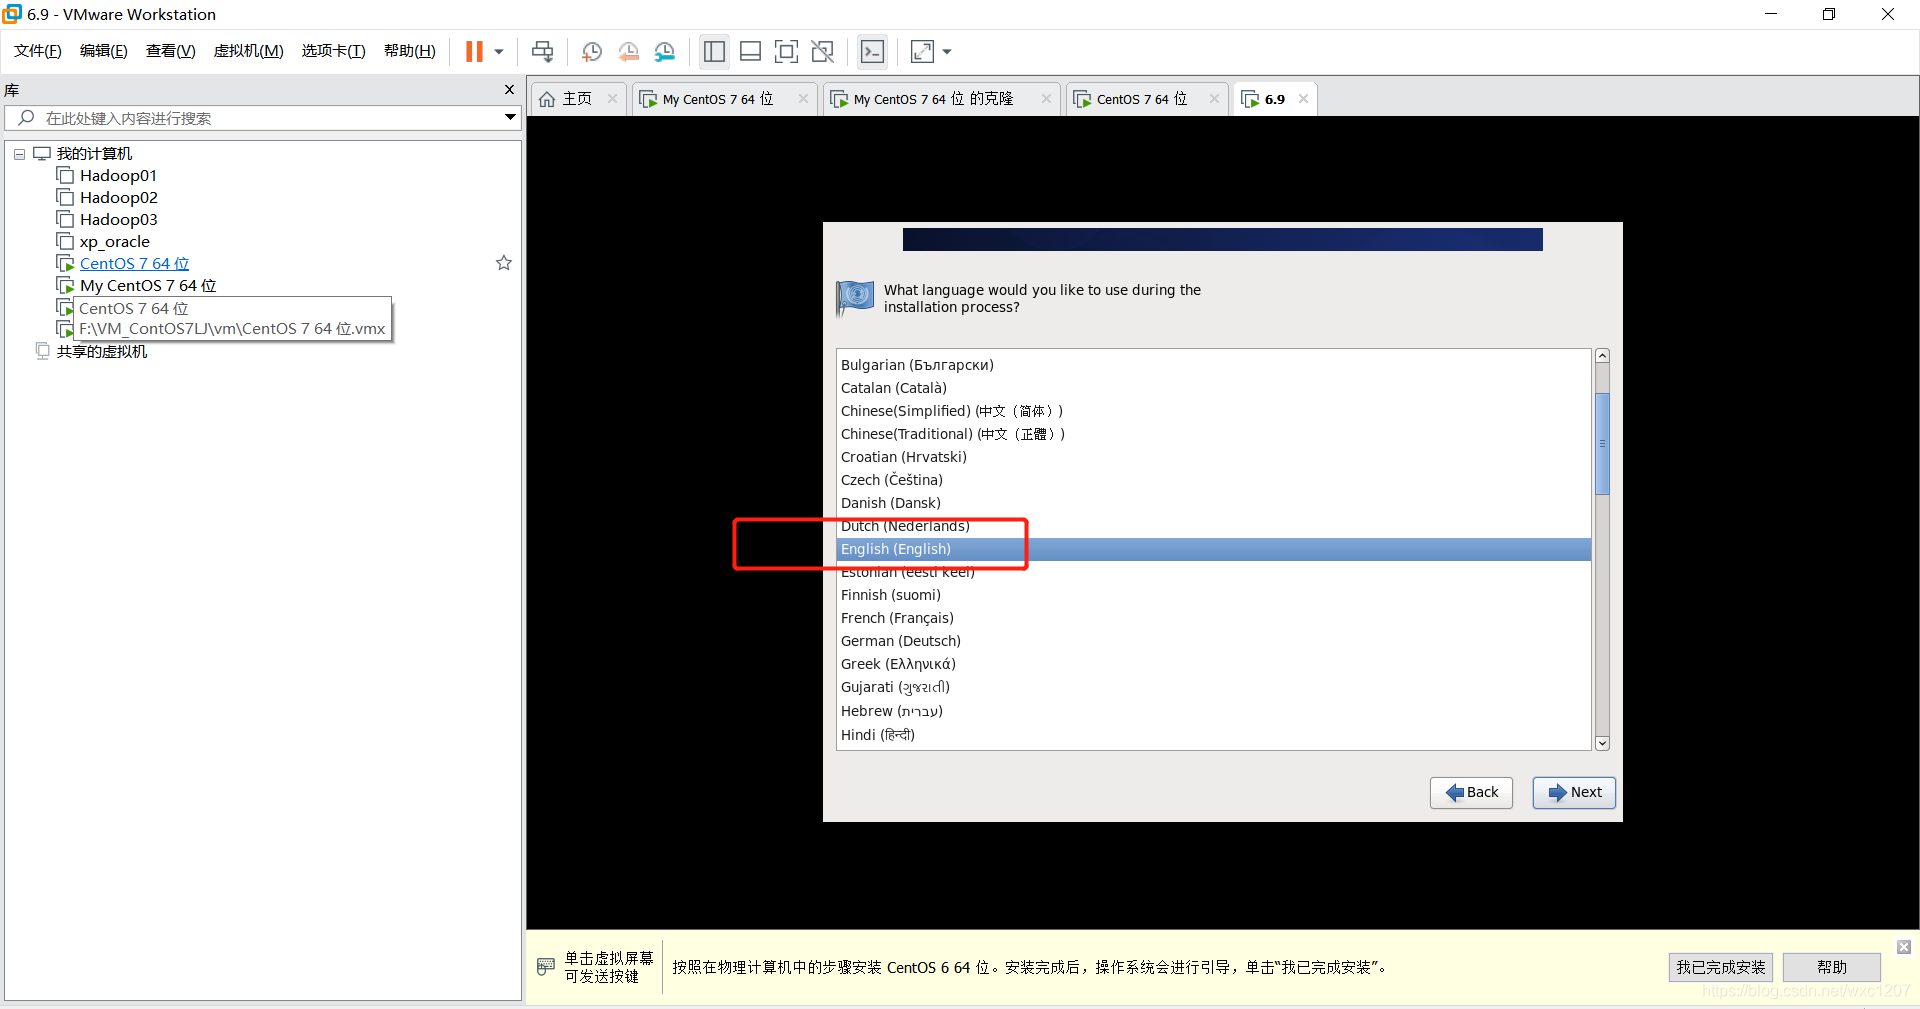Click the language list scrollbar thumb

[x=1602, y=444]
